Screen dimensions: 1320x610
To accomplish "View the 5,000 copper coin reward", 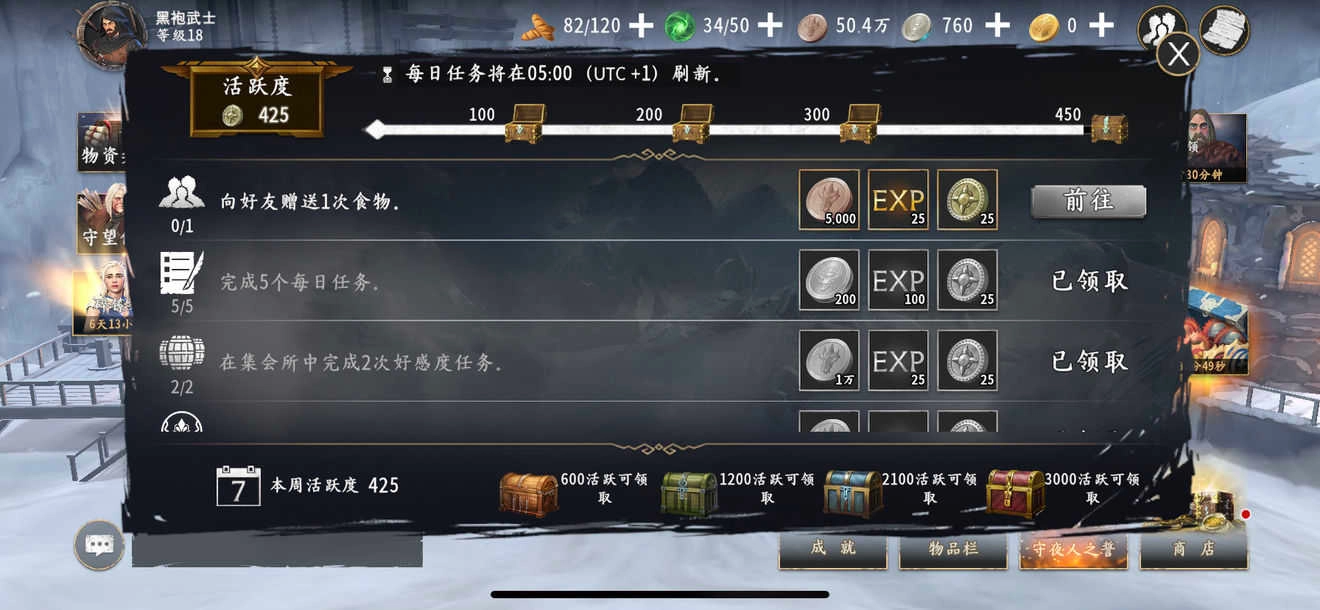I will 829,199.
